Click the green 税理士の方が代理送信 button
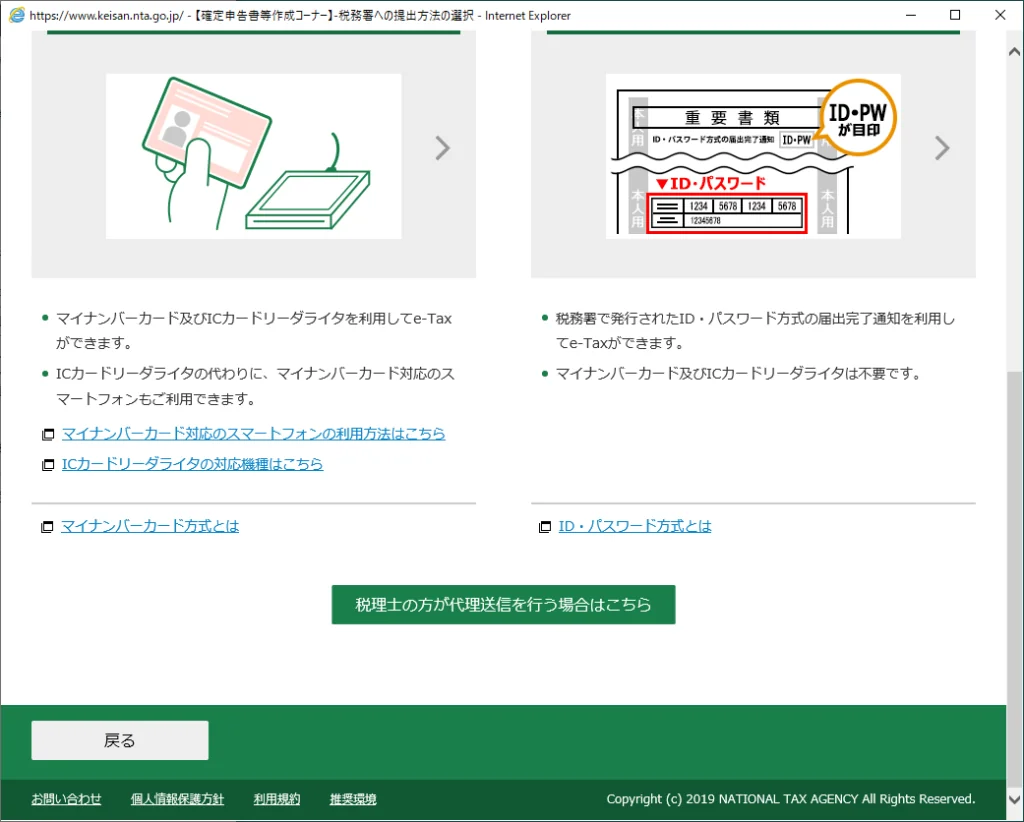The image size is (1024, 822). pos(503,605)
